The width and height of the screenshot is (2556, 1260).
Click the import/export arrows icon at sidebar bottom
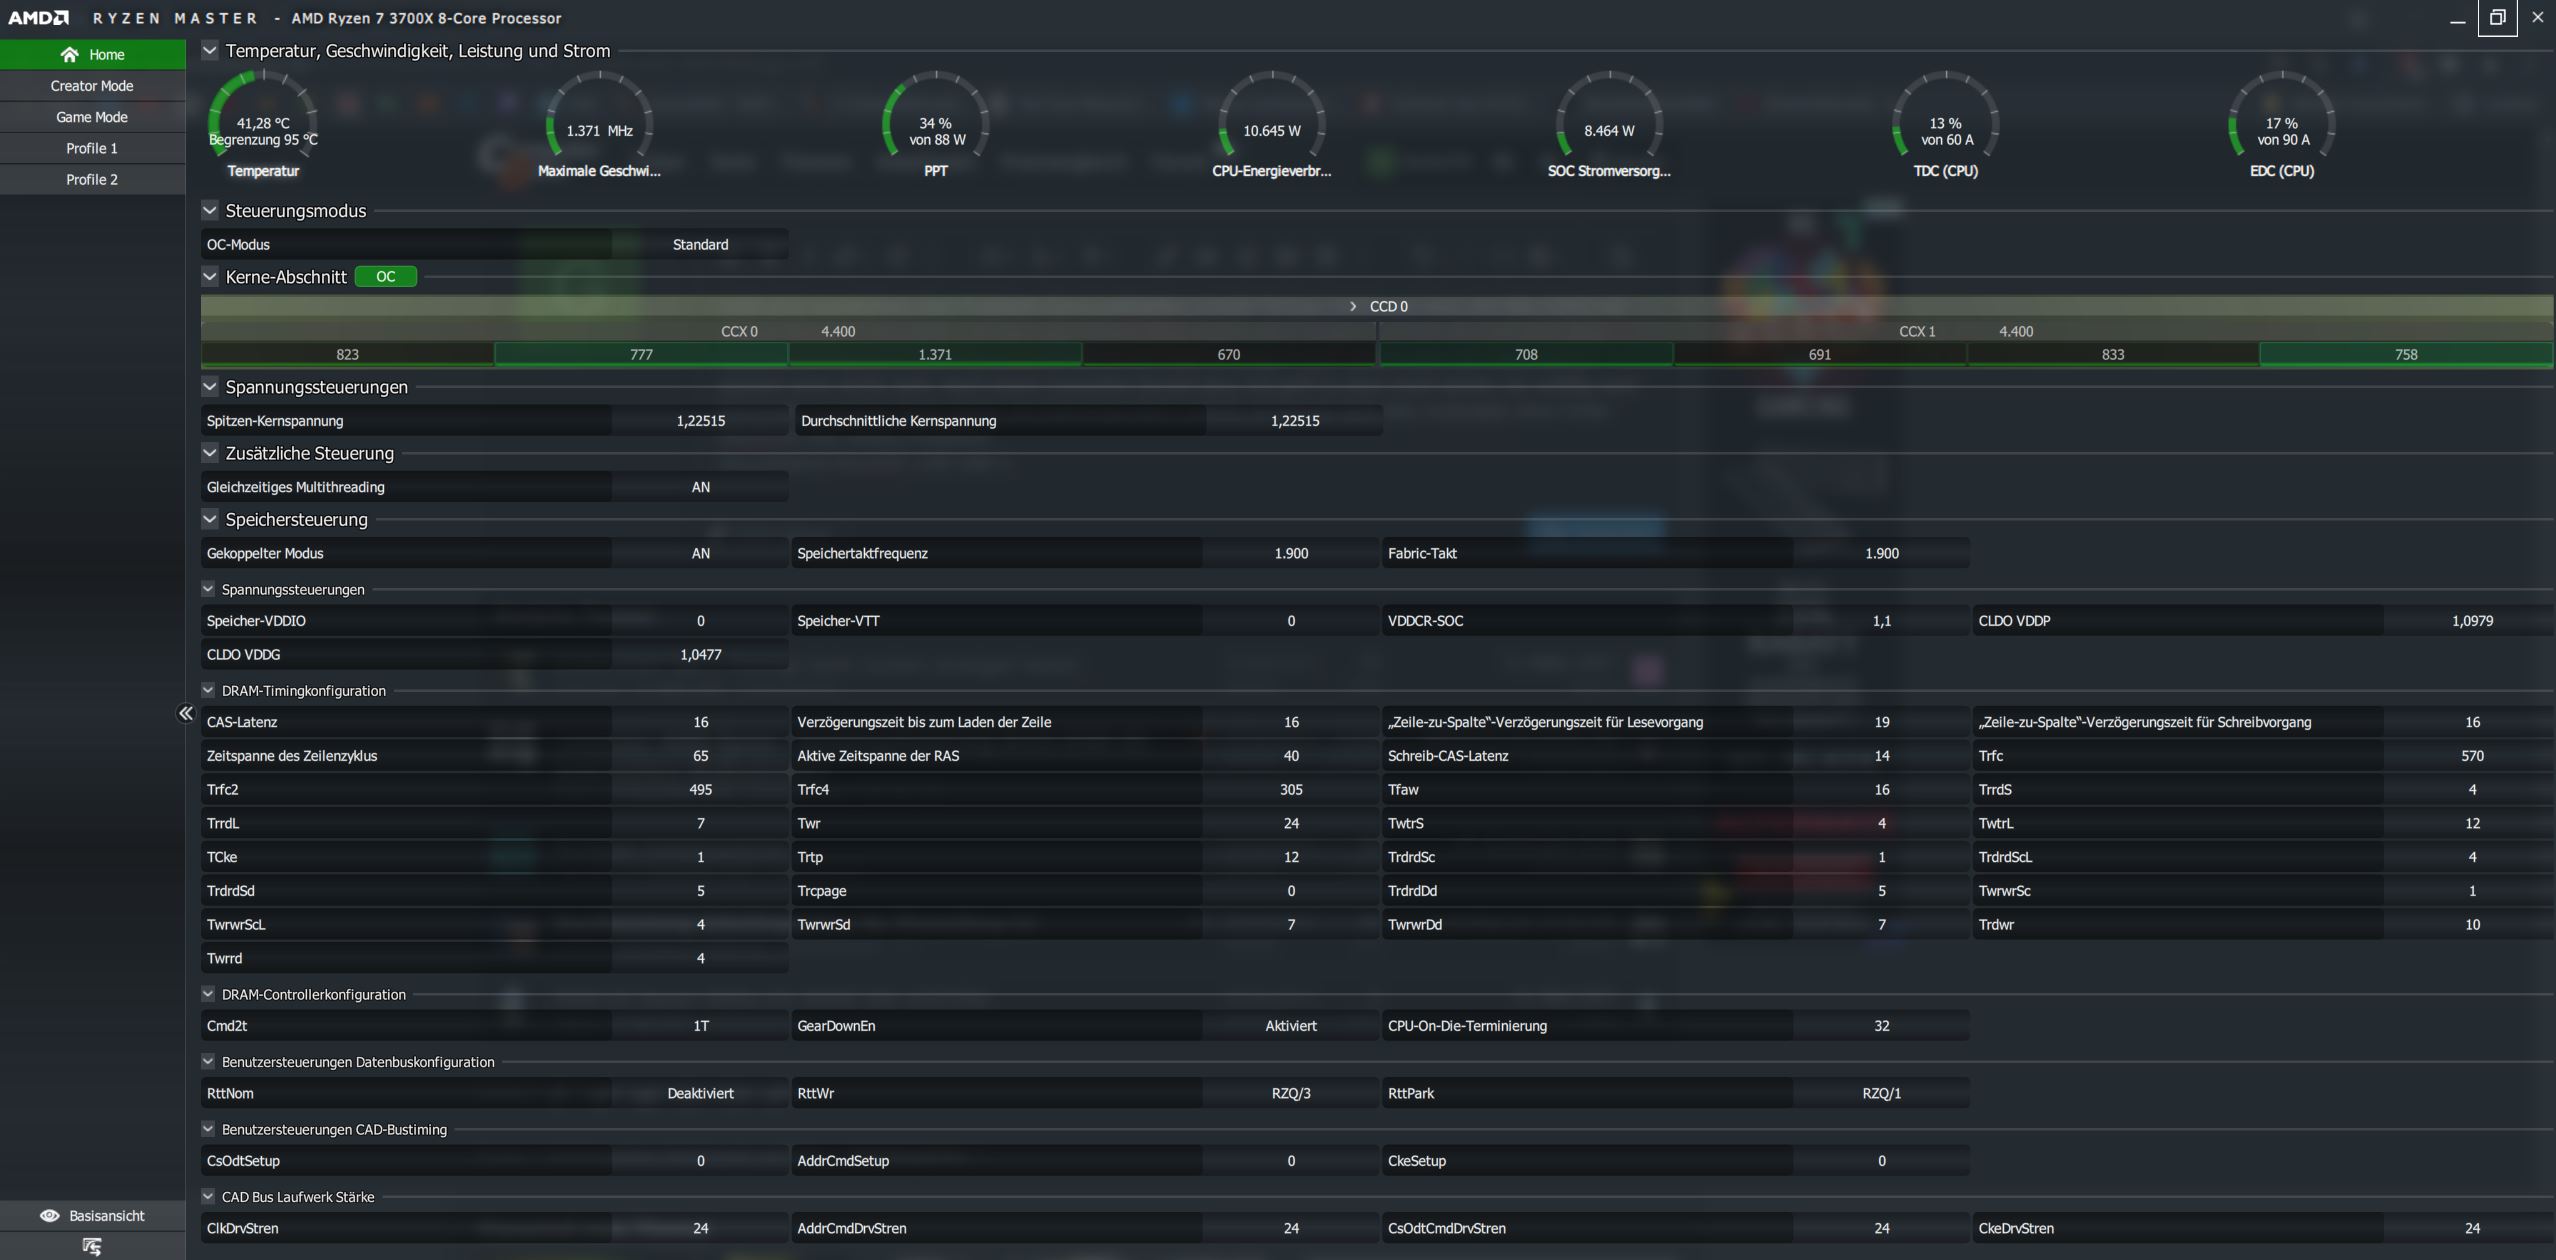point(92,1246)
